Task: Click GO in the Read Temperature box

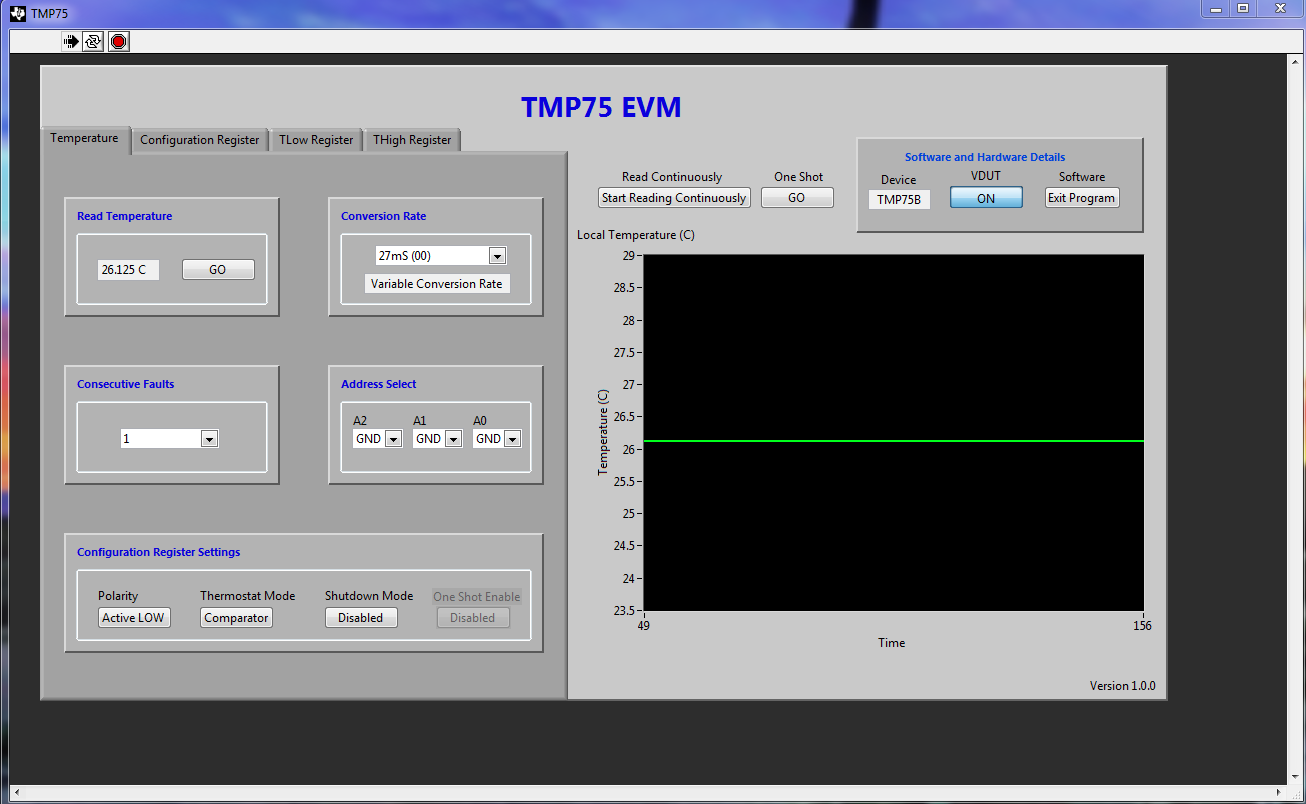Action: click(x=218, y=270)
